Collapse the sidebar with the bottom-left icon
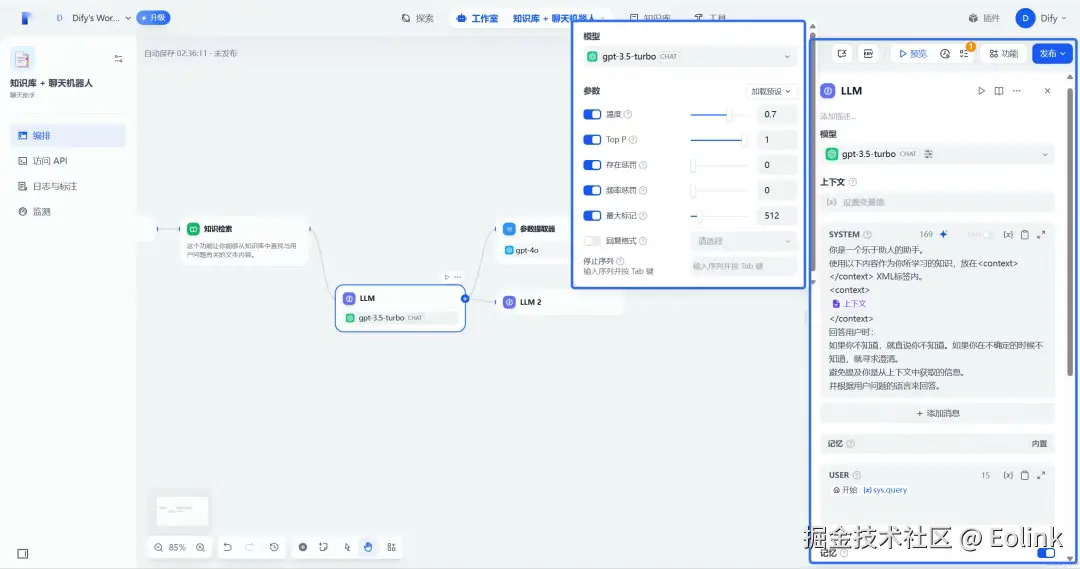The height and width of the screenshot is (569, 1080). (23, 554)
